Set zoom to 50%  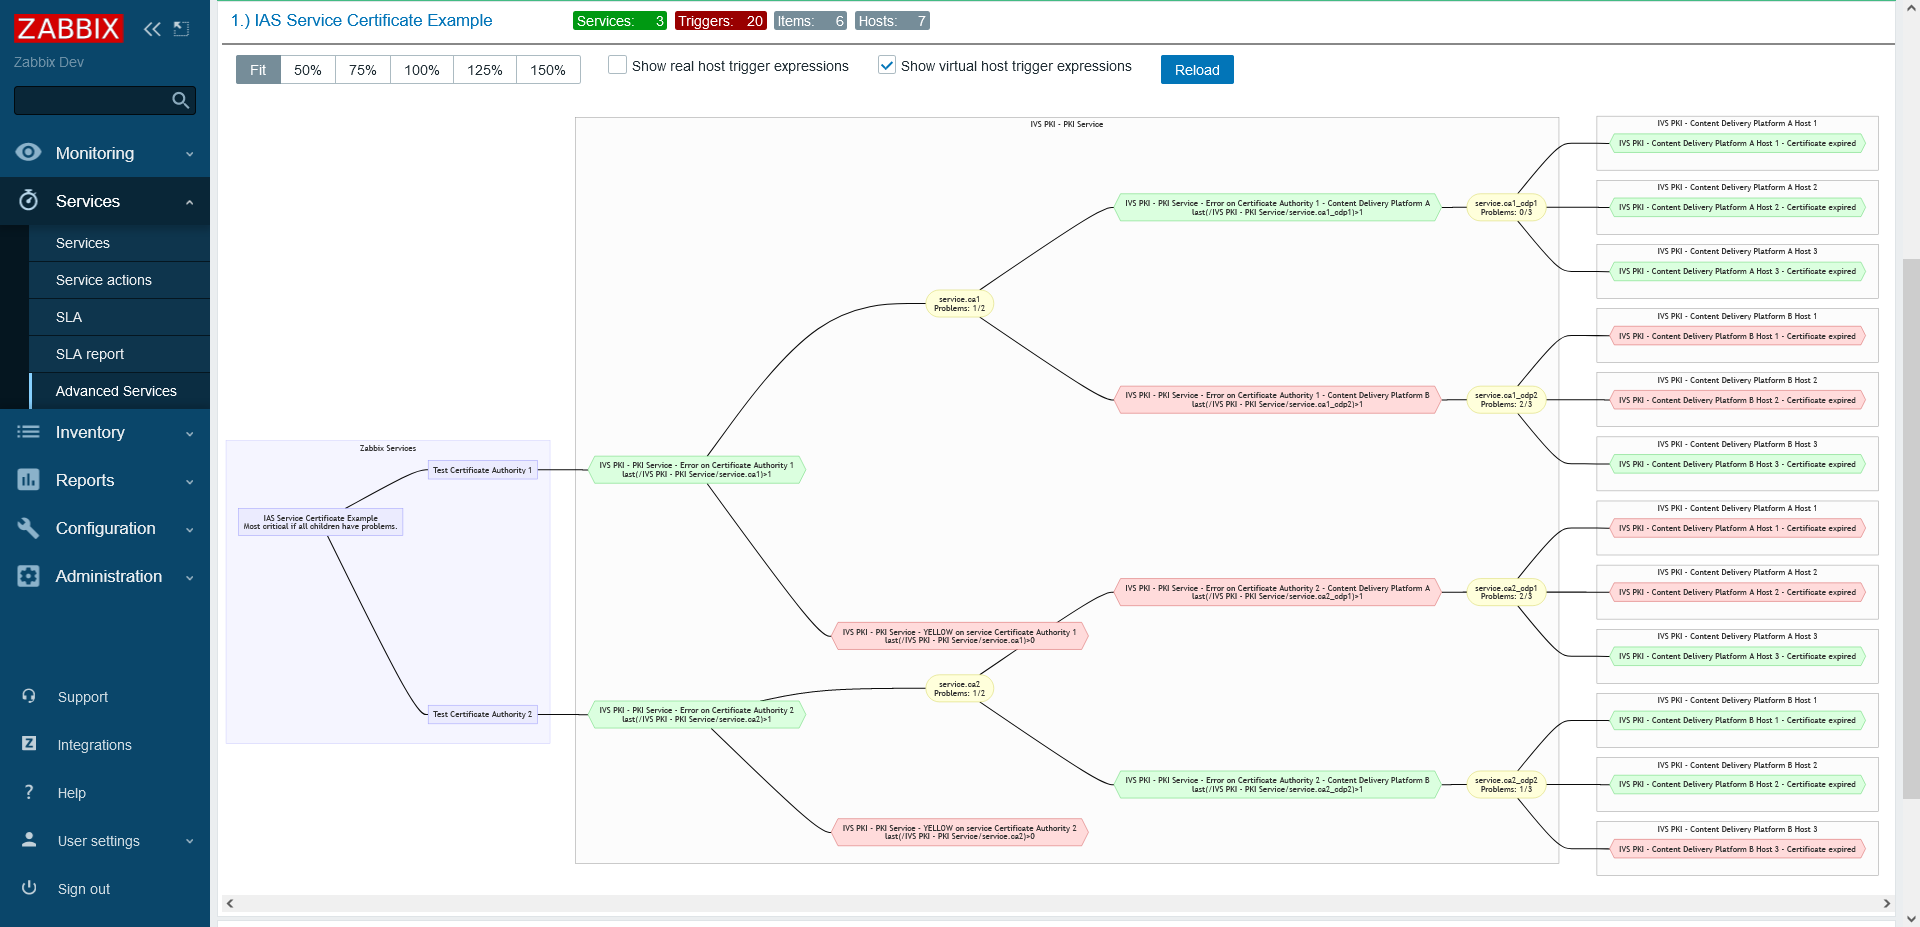point(308,70)
